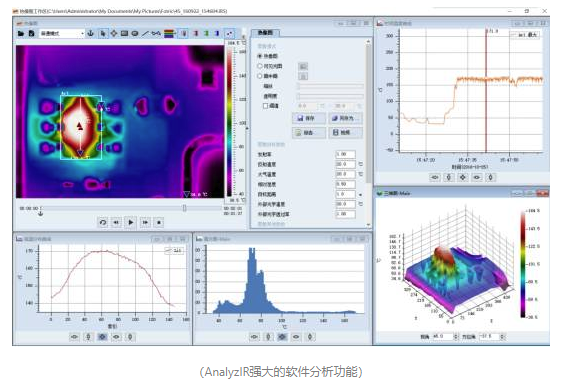Click the emissivity input field showing 1.00

[x=345, y=154]
